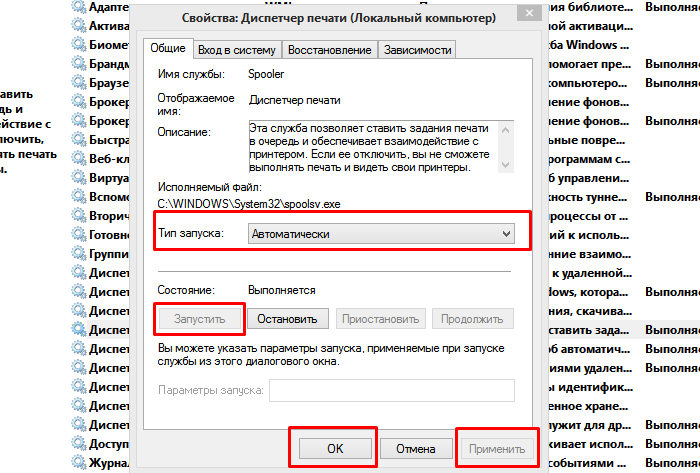Select the Журна service name in list
Viewport: 700px width, 473px height.
coord(109,463)
